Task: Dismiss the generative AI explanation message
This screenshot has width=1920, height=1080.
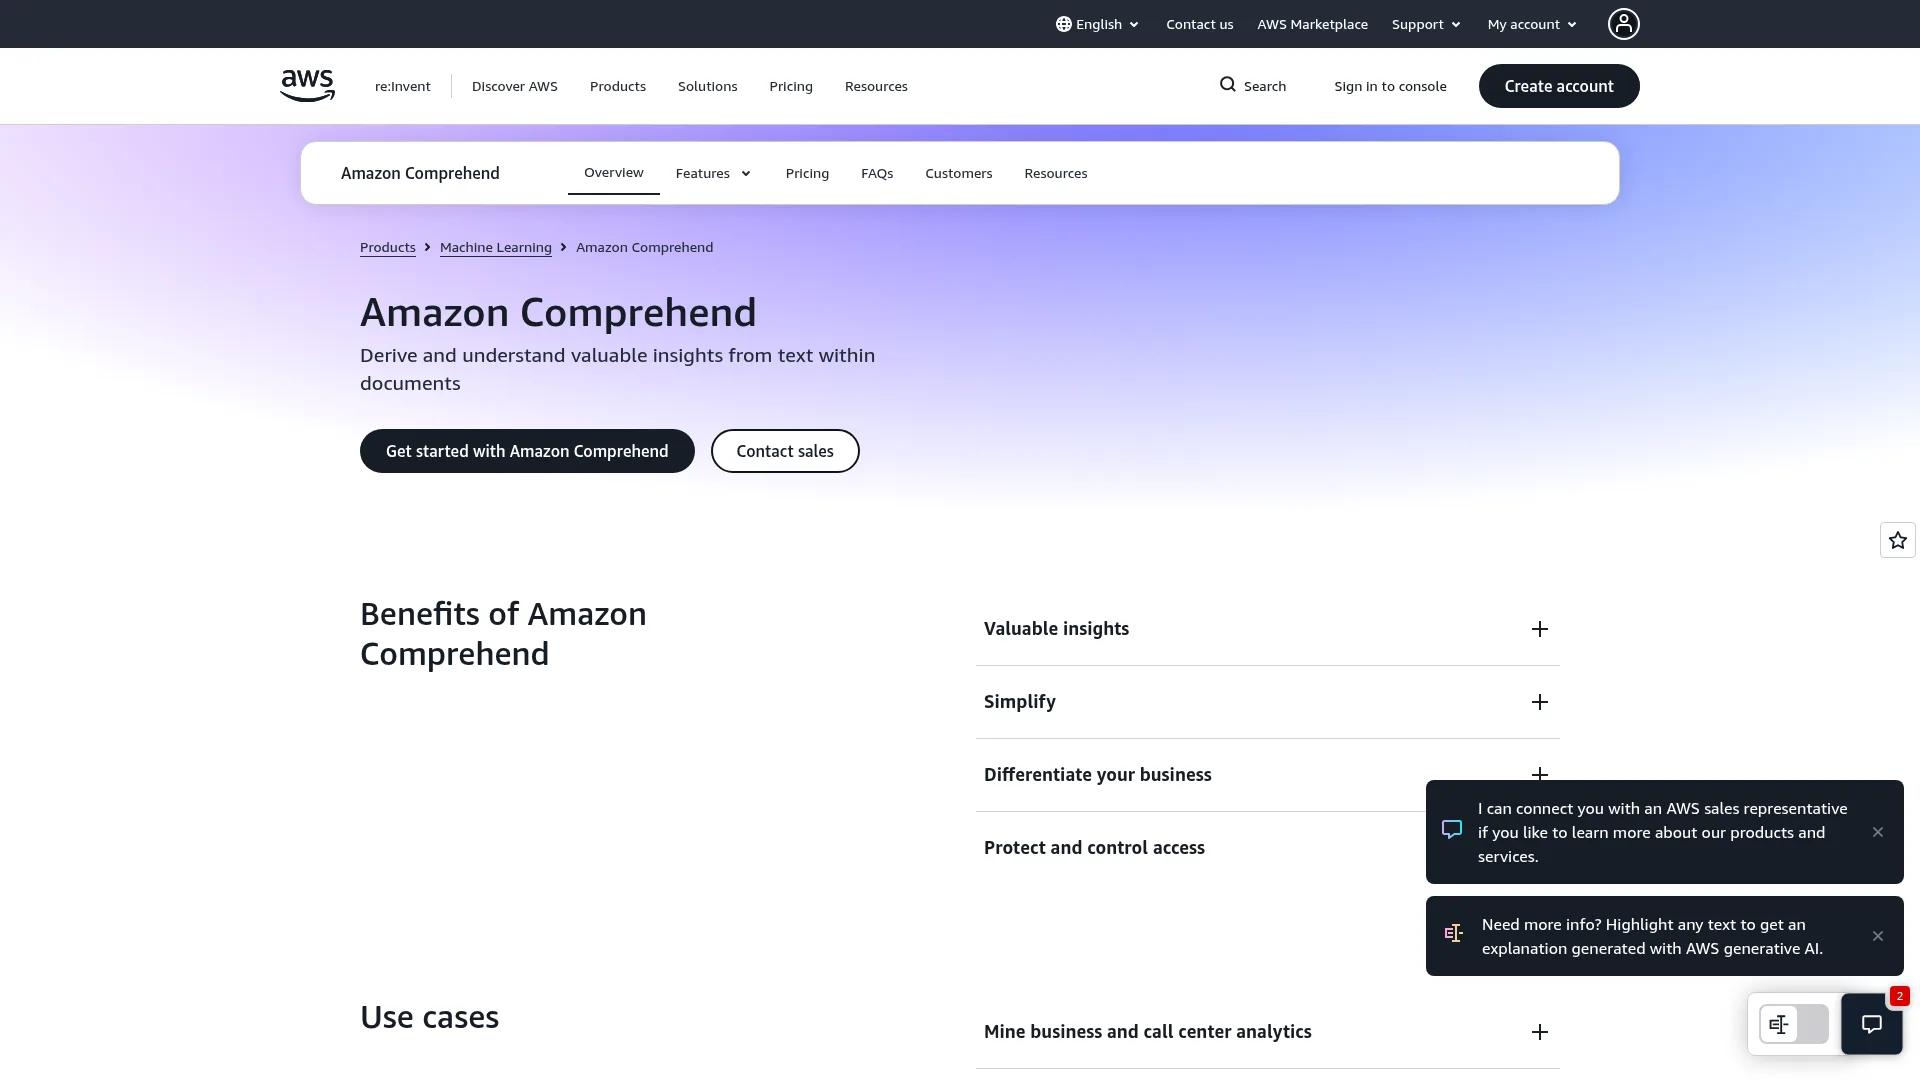Action: tap(1877, 936)
